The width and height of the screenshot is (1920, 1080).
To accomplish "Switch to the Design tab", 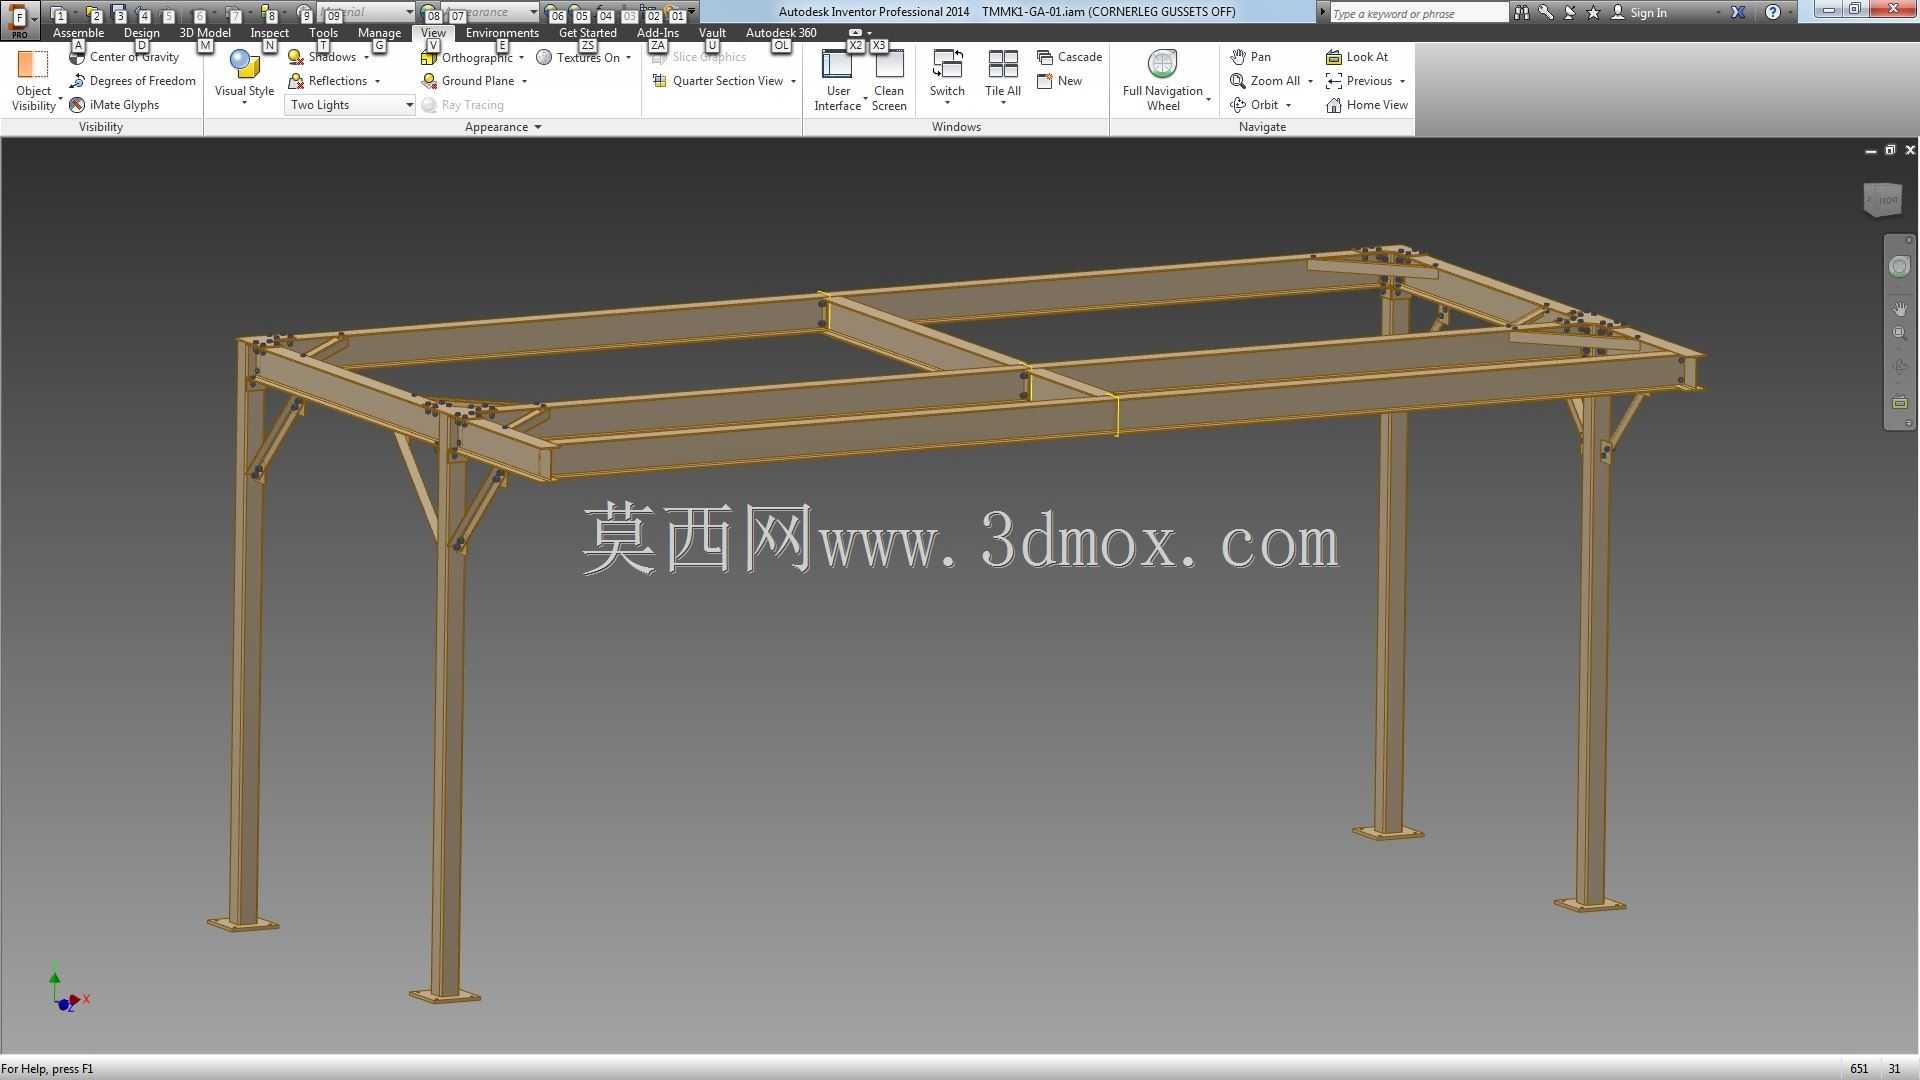I will click(x=142, y=33).
